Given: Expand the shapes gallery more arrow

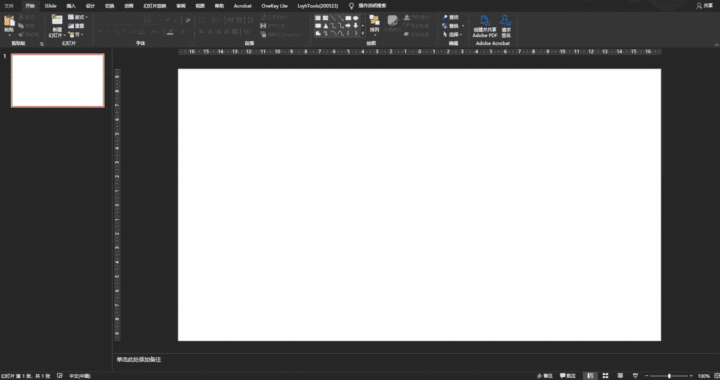Looking at the screenshot, I should (x=363, y=33).
